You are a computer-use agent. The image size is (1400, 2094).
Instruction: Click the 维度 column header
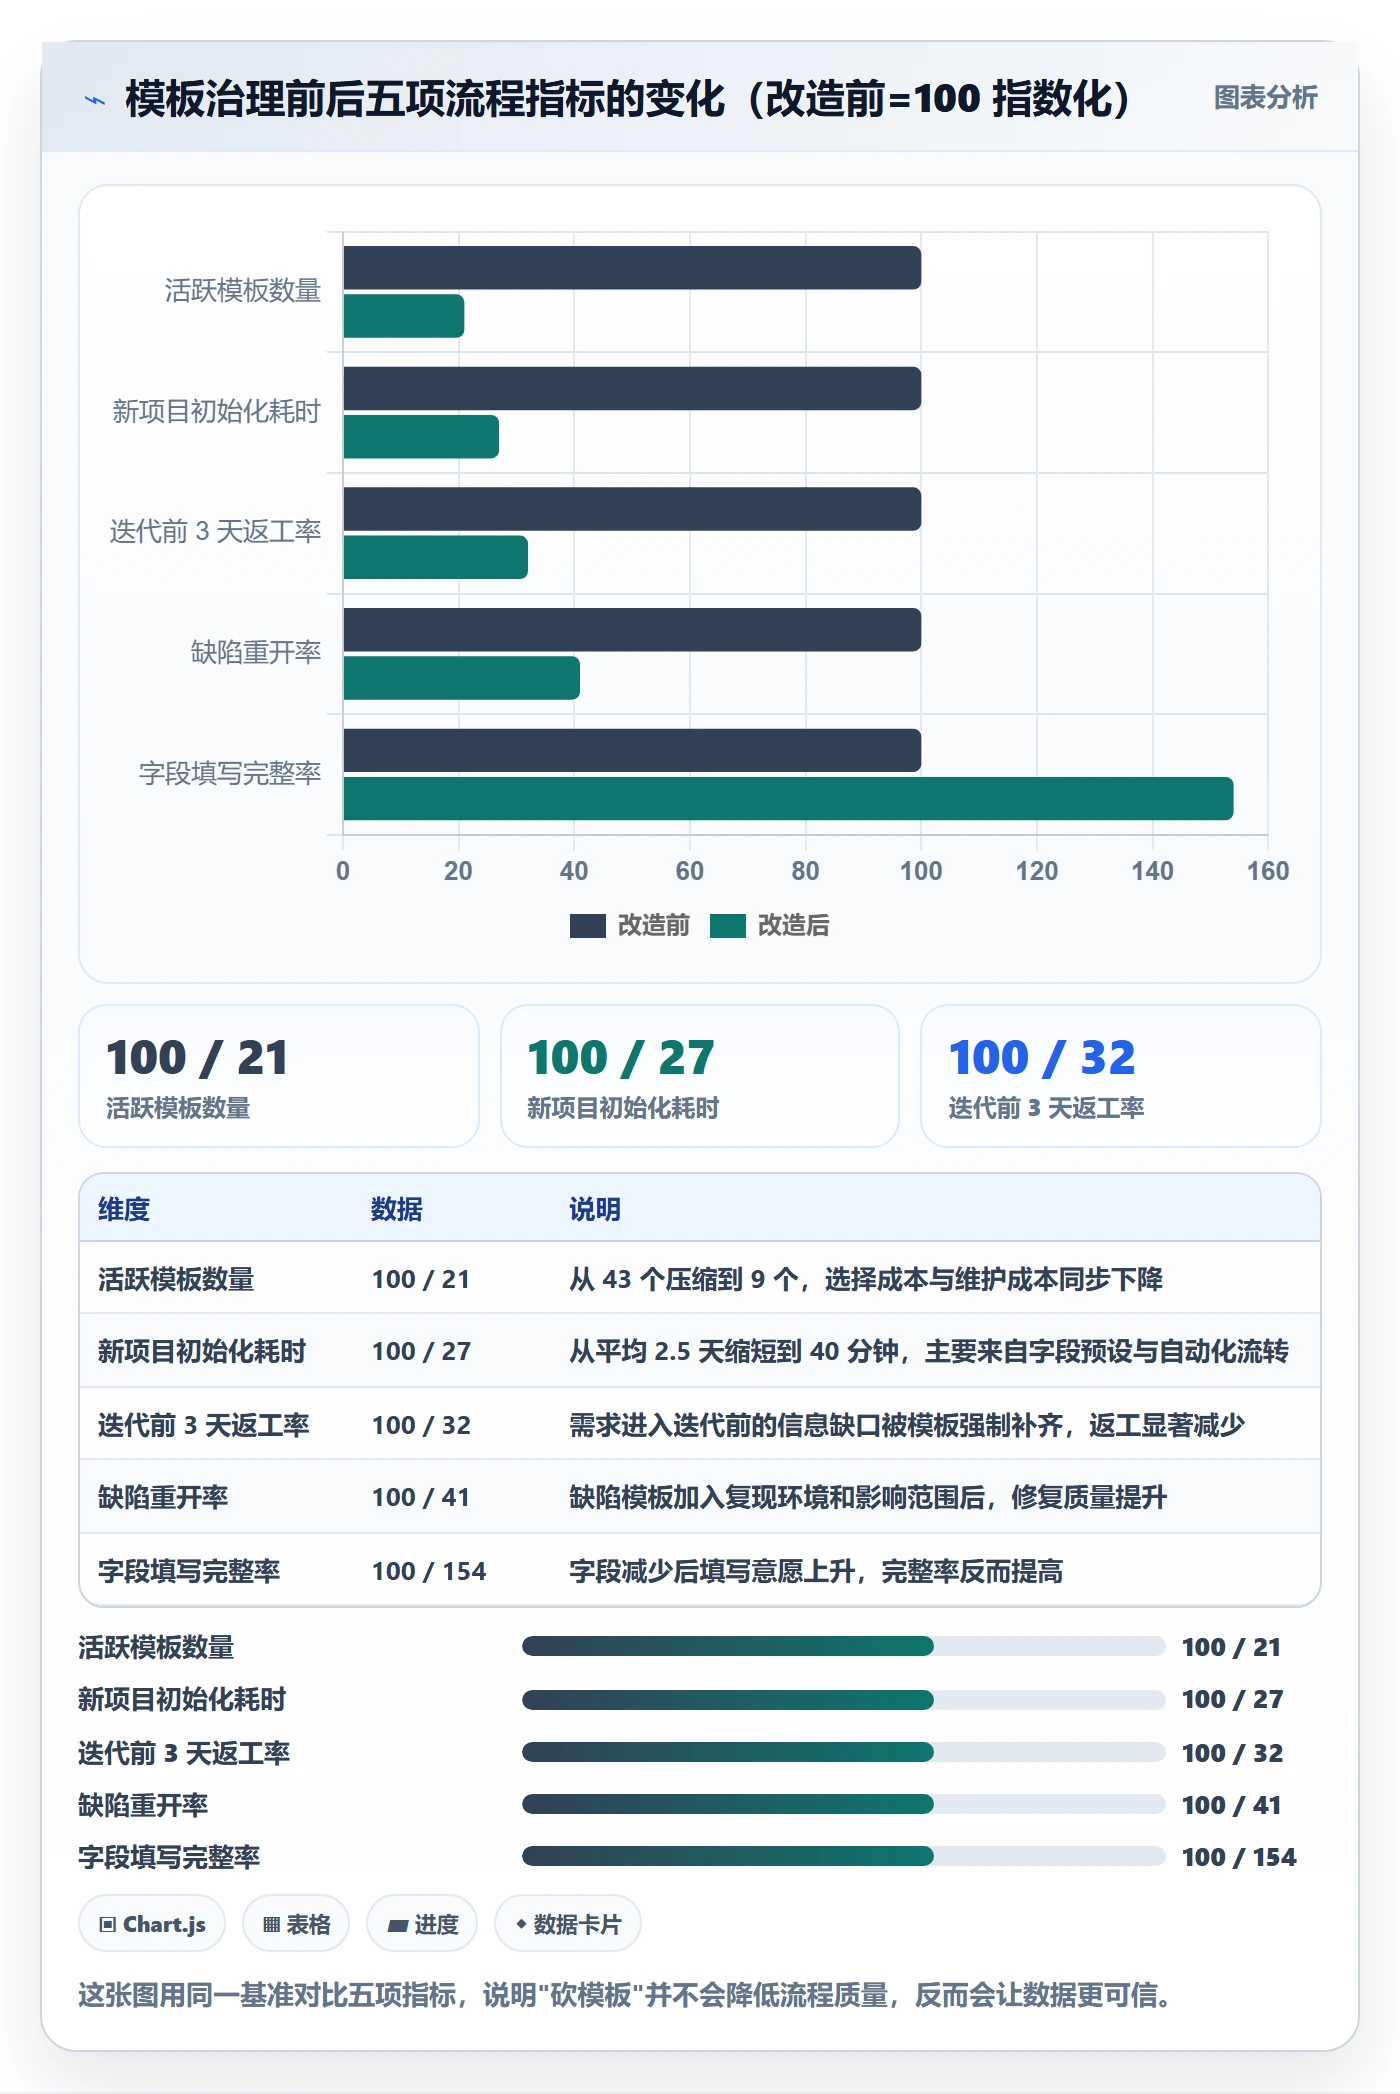[124, 1209]
